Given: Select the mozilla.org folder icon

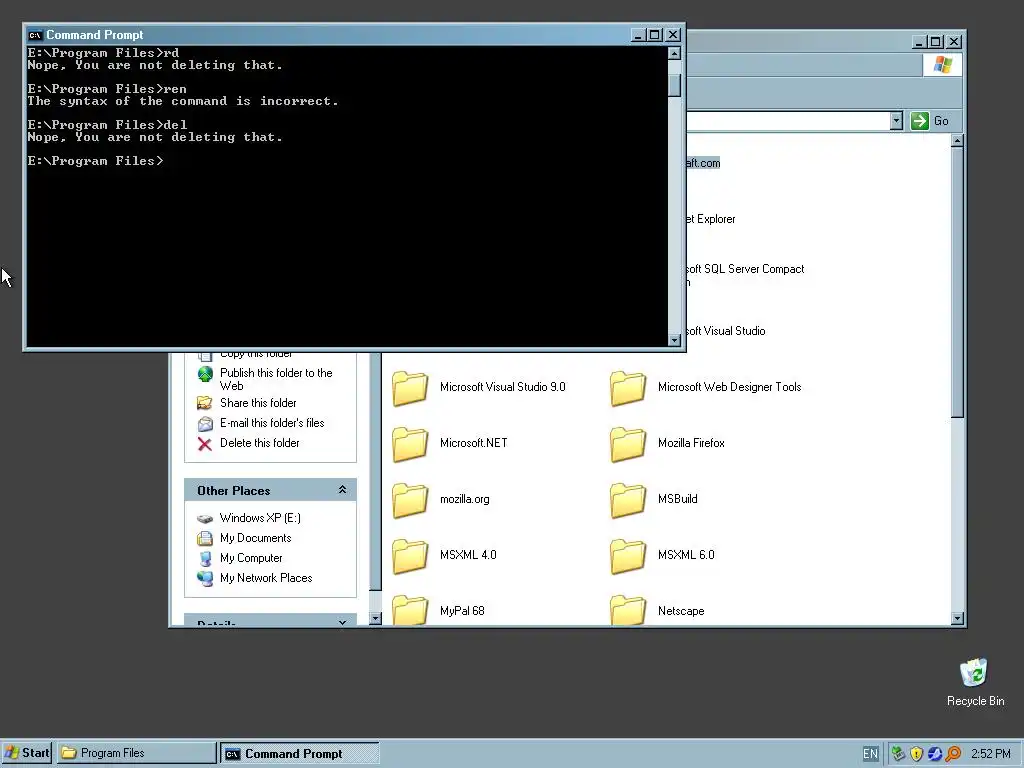Looking at the screenshot, I should coord(410,500).
